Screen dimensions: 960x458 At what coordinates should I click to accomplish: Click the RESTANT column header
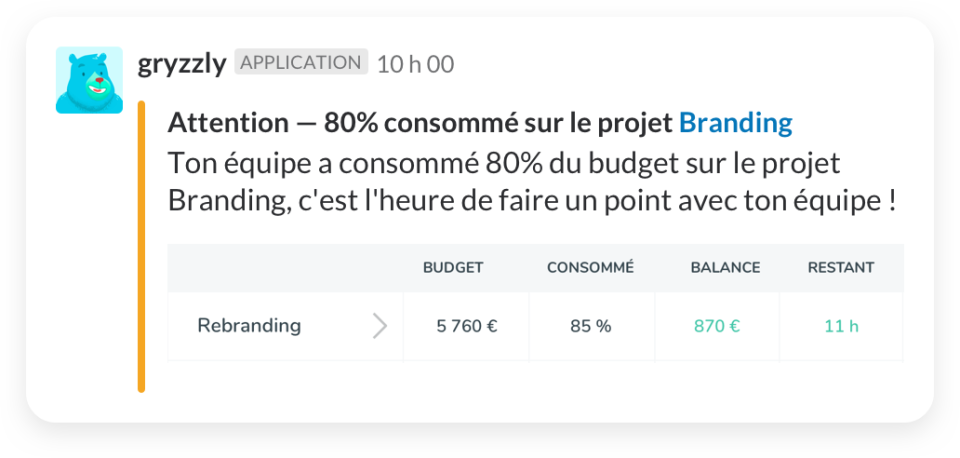pyautogui.click(x=841, y=268)
